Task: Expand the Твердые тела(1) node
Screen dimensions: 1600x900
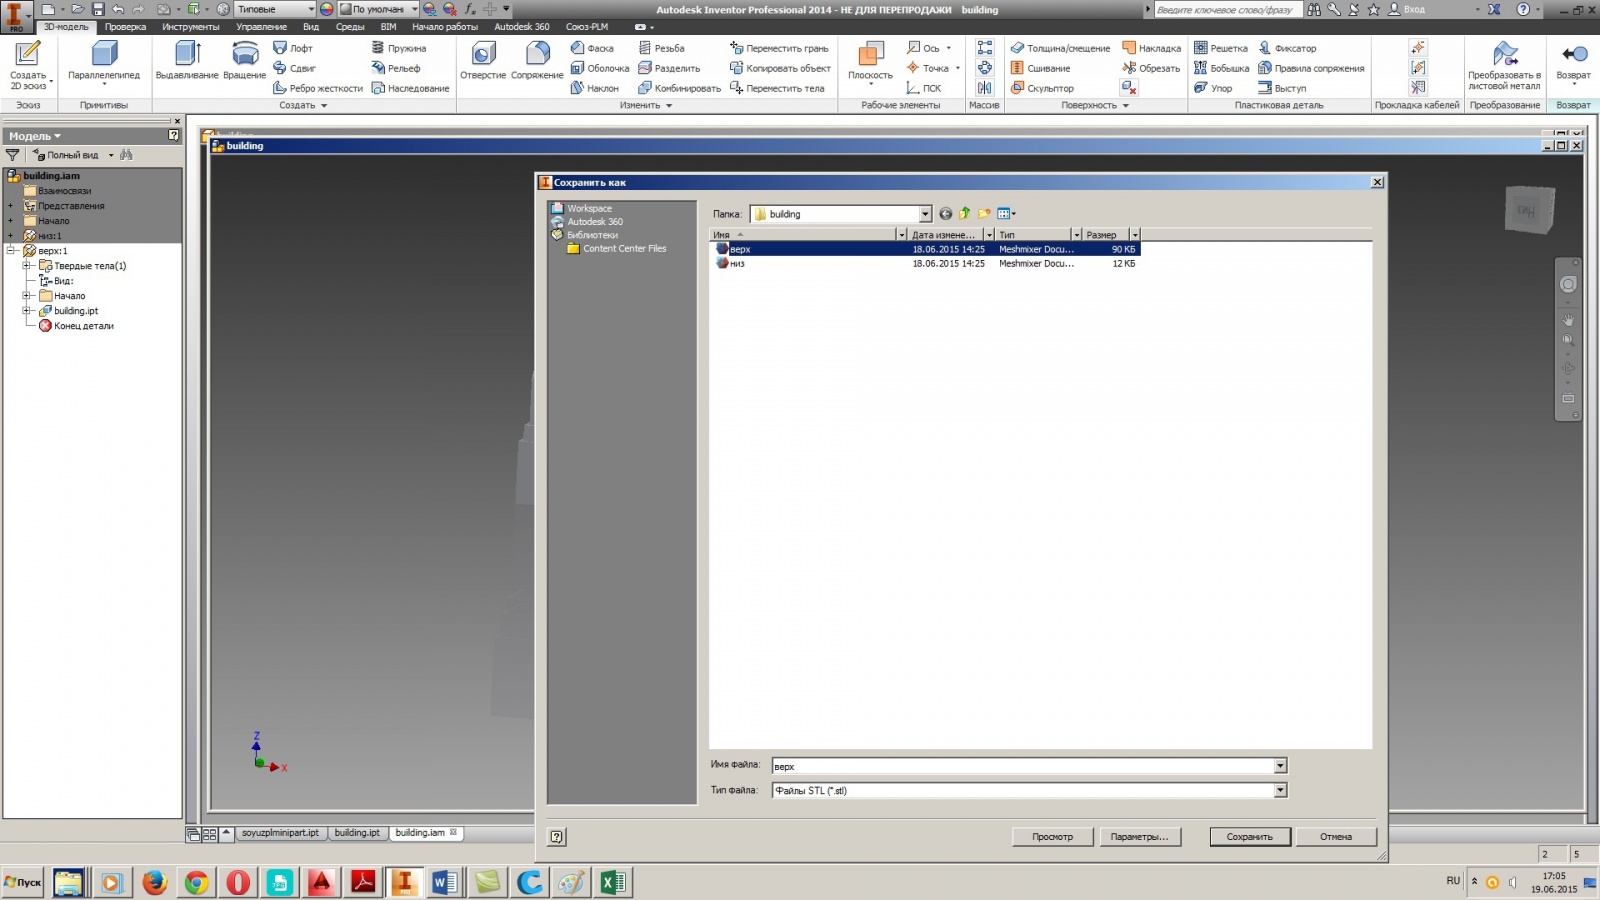Action: click(27, 266)
